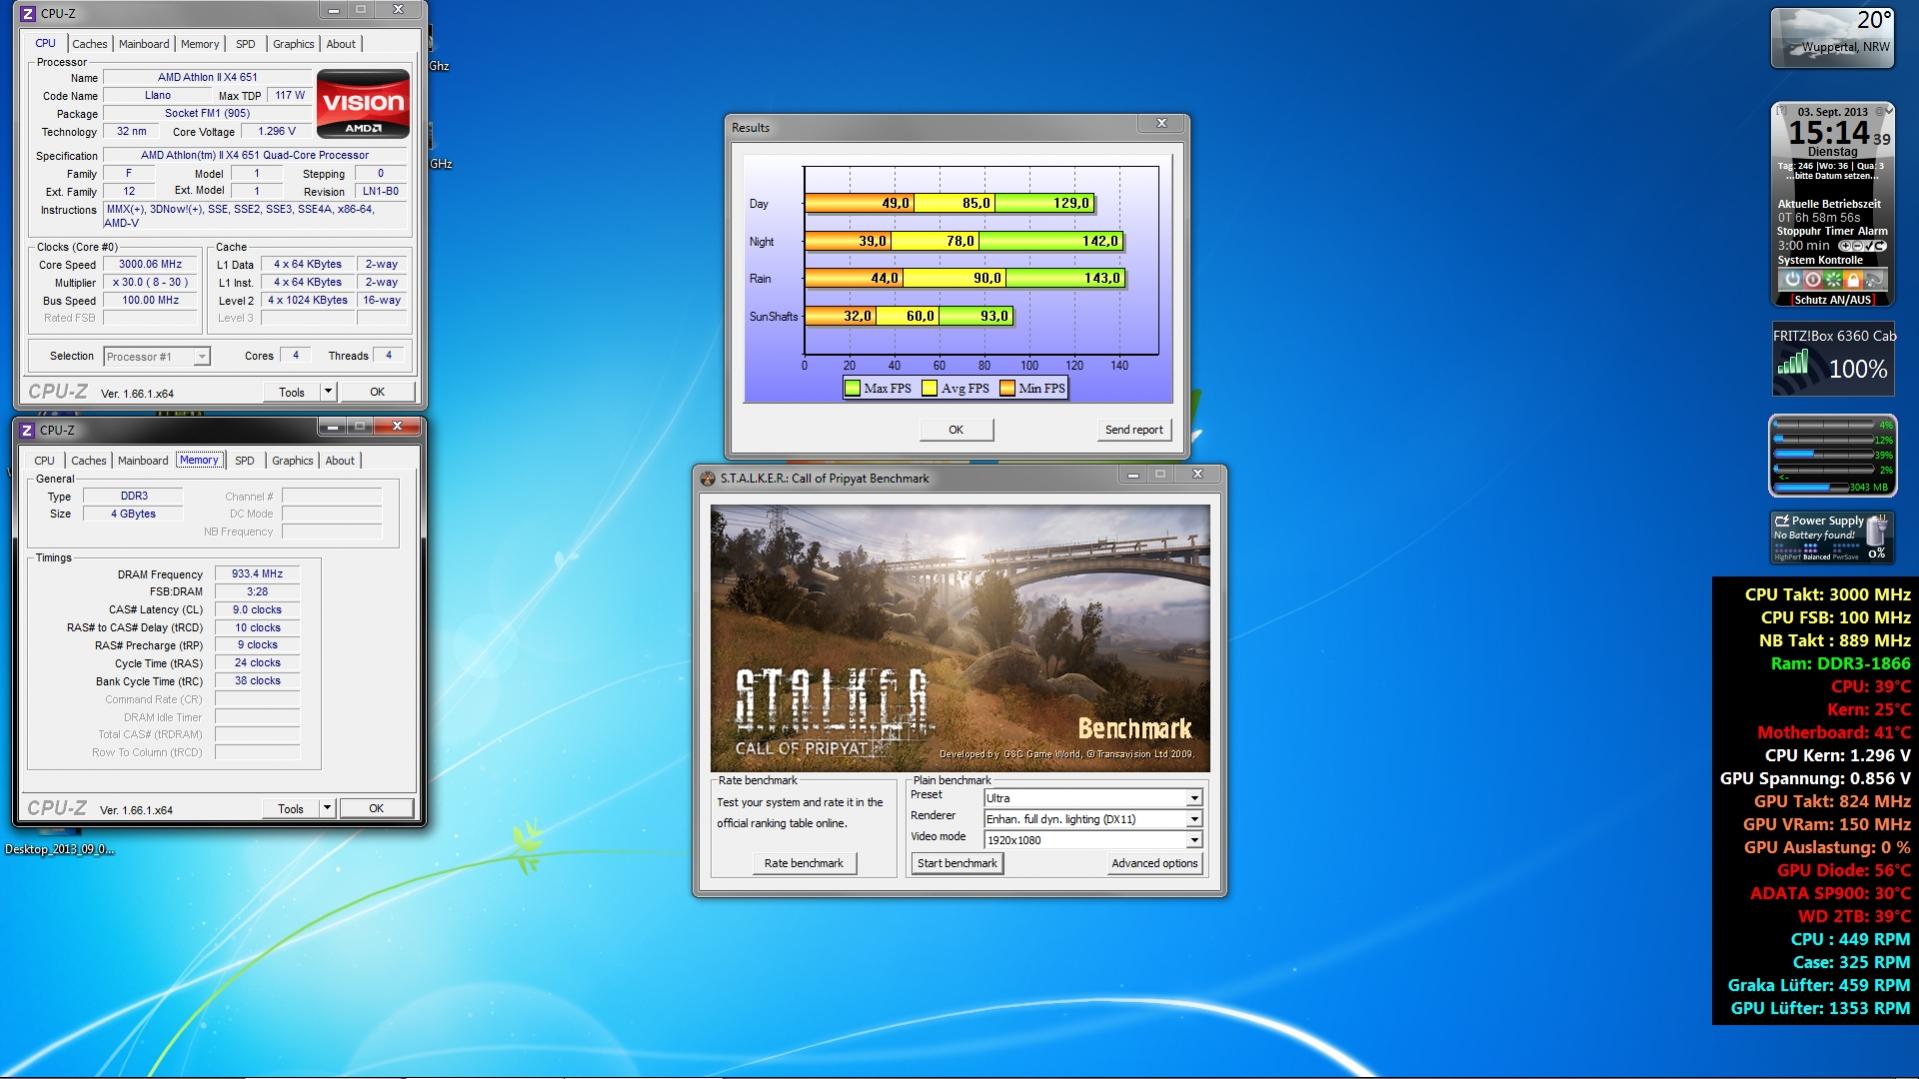1919x1079 pixels.
Task: Click the DRAM Frequency 933.4 MHz field
Action: click(257, 574)
